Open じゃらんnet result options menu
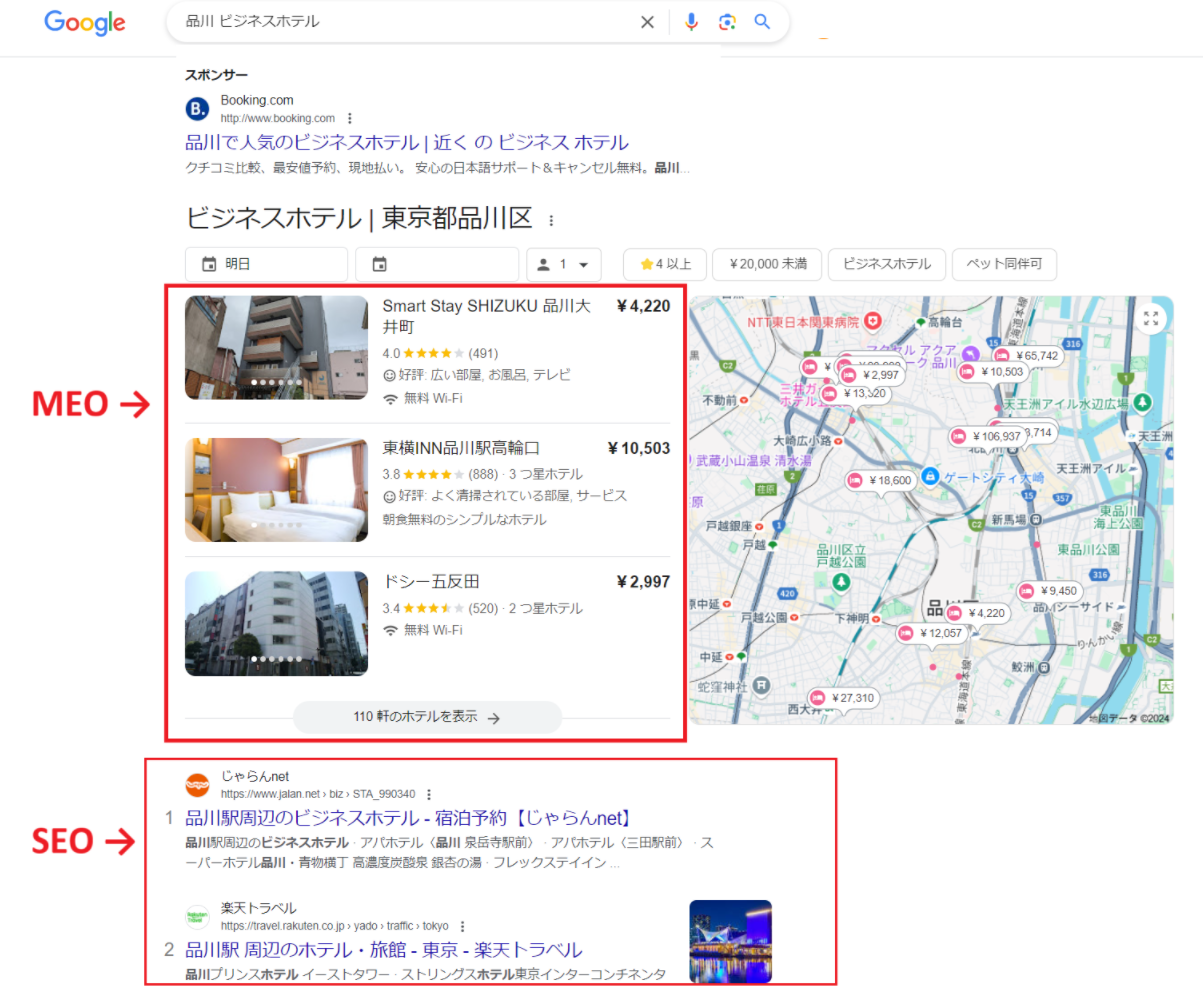 (x=428, y=794)
